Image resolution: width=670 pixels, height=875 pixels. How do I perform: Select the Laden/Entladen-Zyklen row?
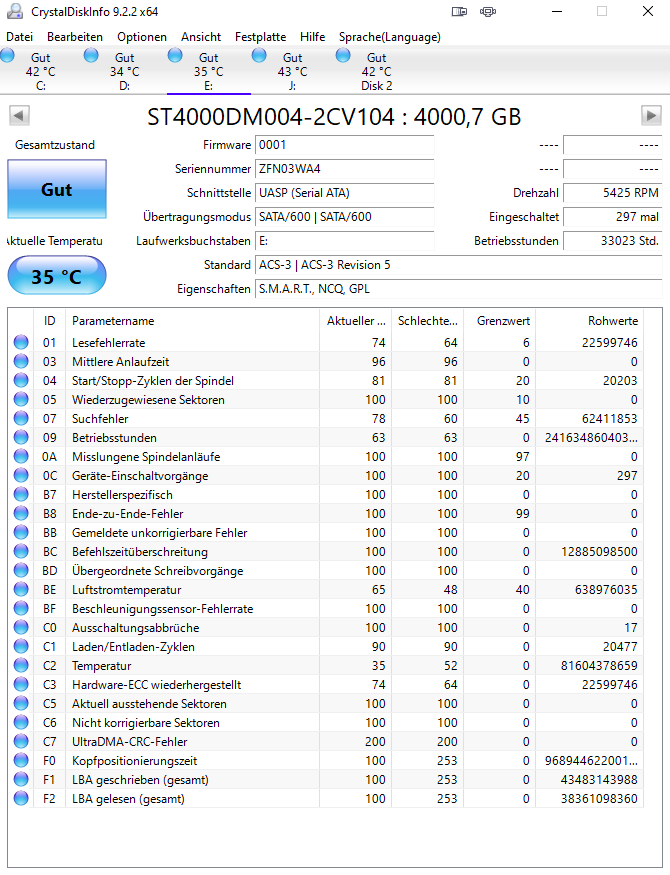tap(326, 647)
